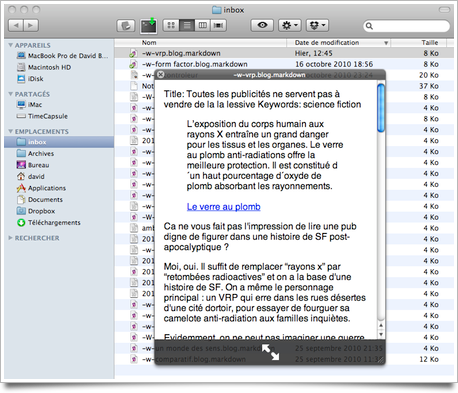
Task: Open Bureau in sidebar
Action: coord(59,165)
